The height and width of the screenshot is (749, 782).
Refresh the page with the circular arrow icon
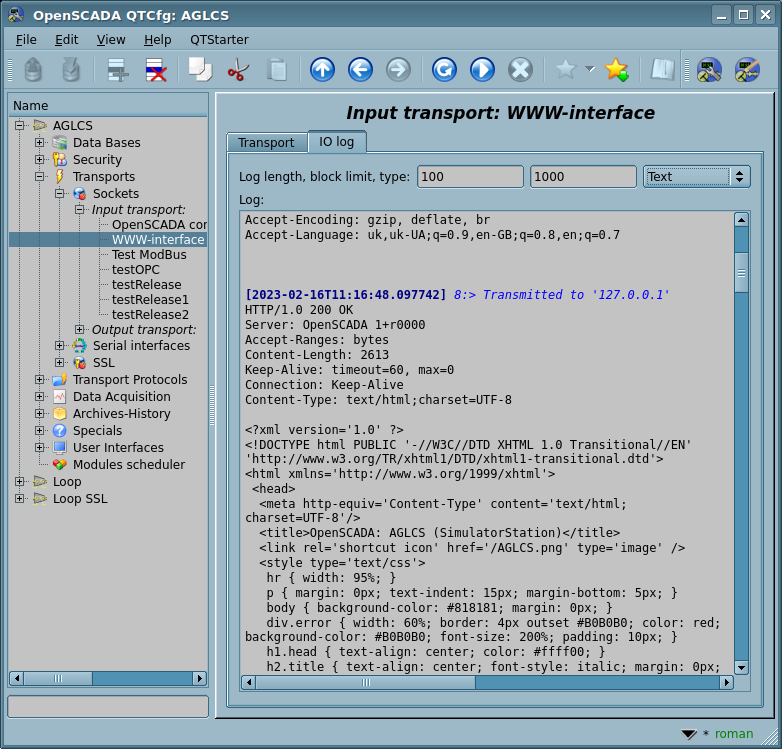(x=444, y=70)
